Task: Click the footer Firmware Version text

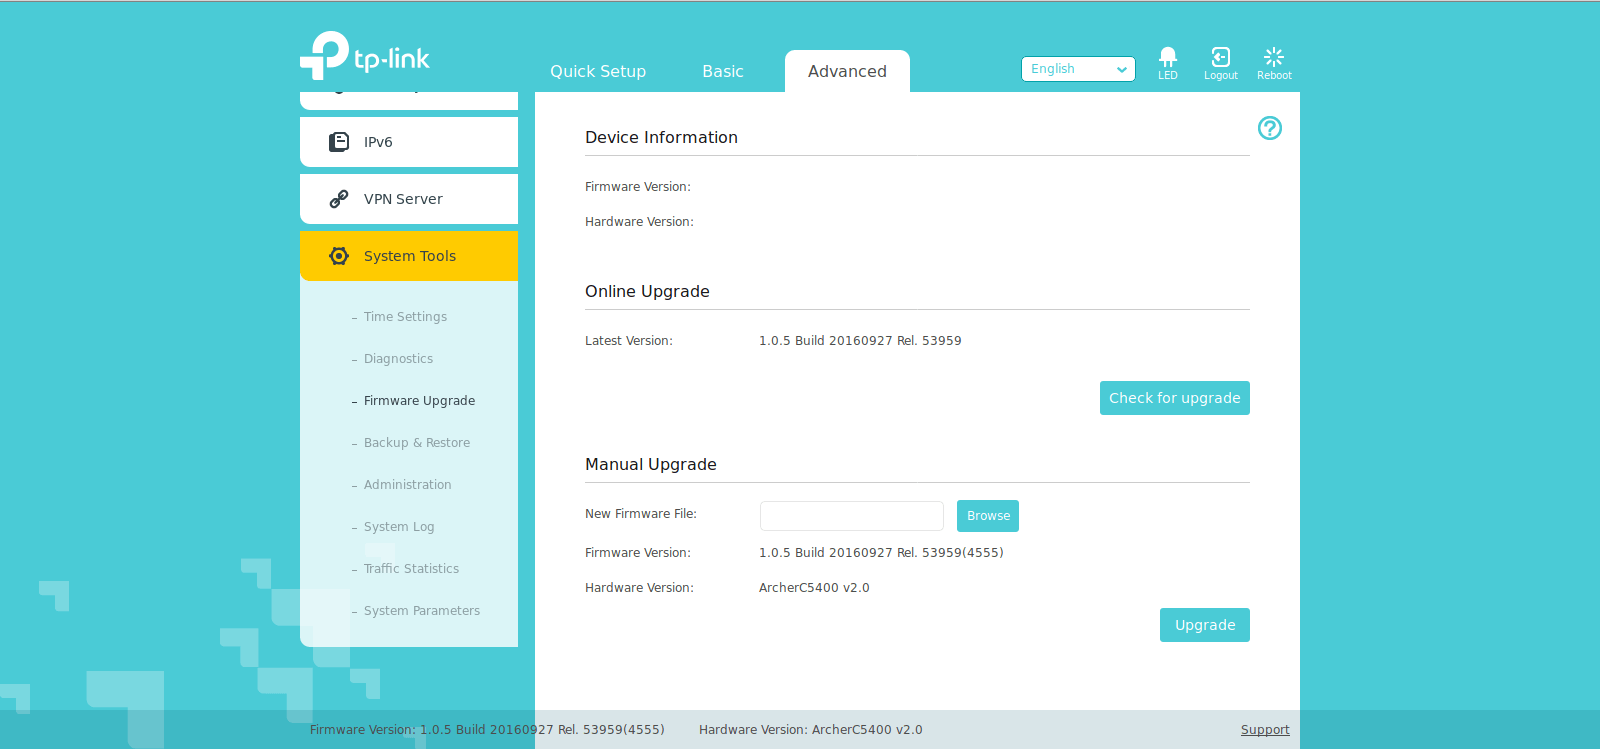Action: click(487, 730)
